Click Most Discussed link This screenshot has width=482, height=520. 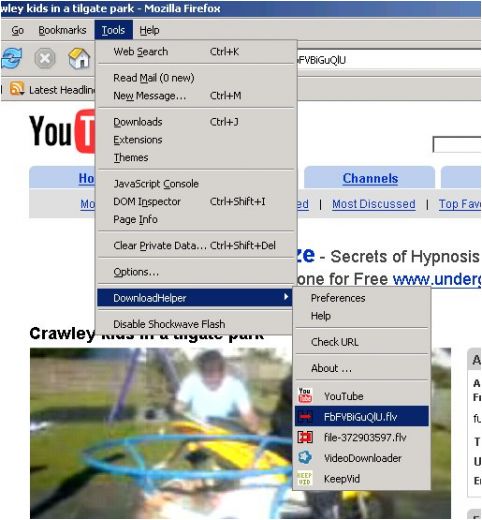tap(374, 204)
